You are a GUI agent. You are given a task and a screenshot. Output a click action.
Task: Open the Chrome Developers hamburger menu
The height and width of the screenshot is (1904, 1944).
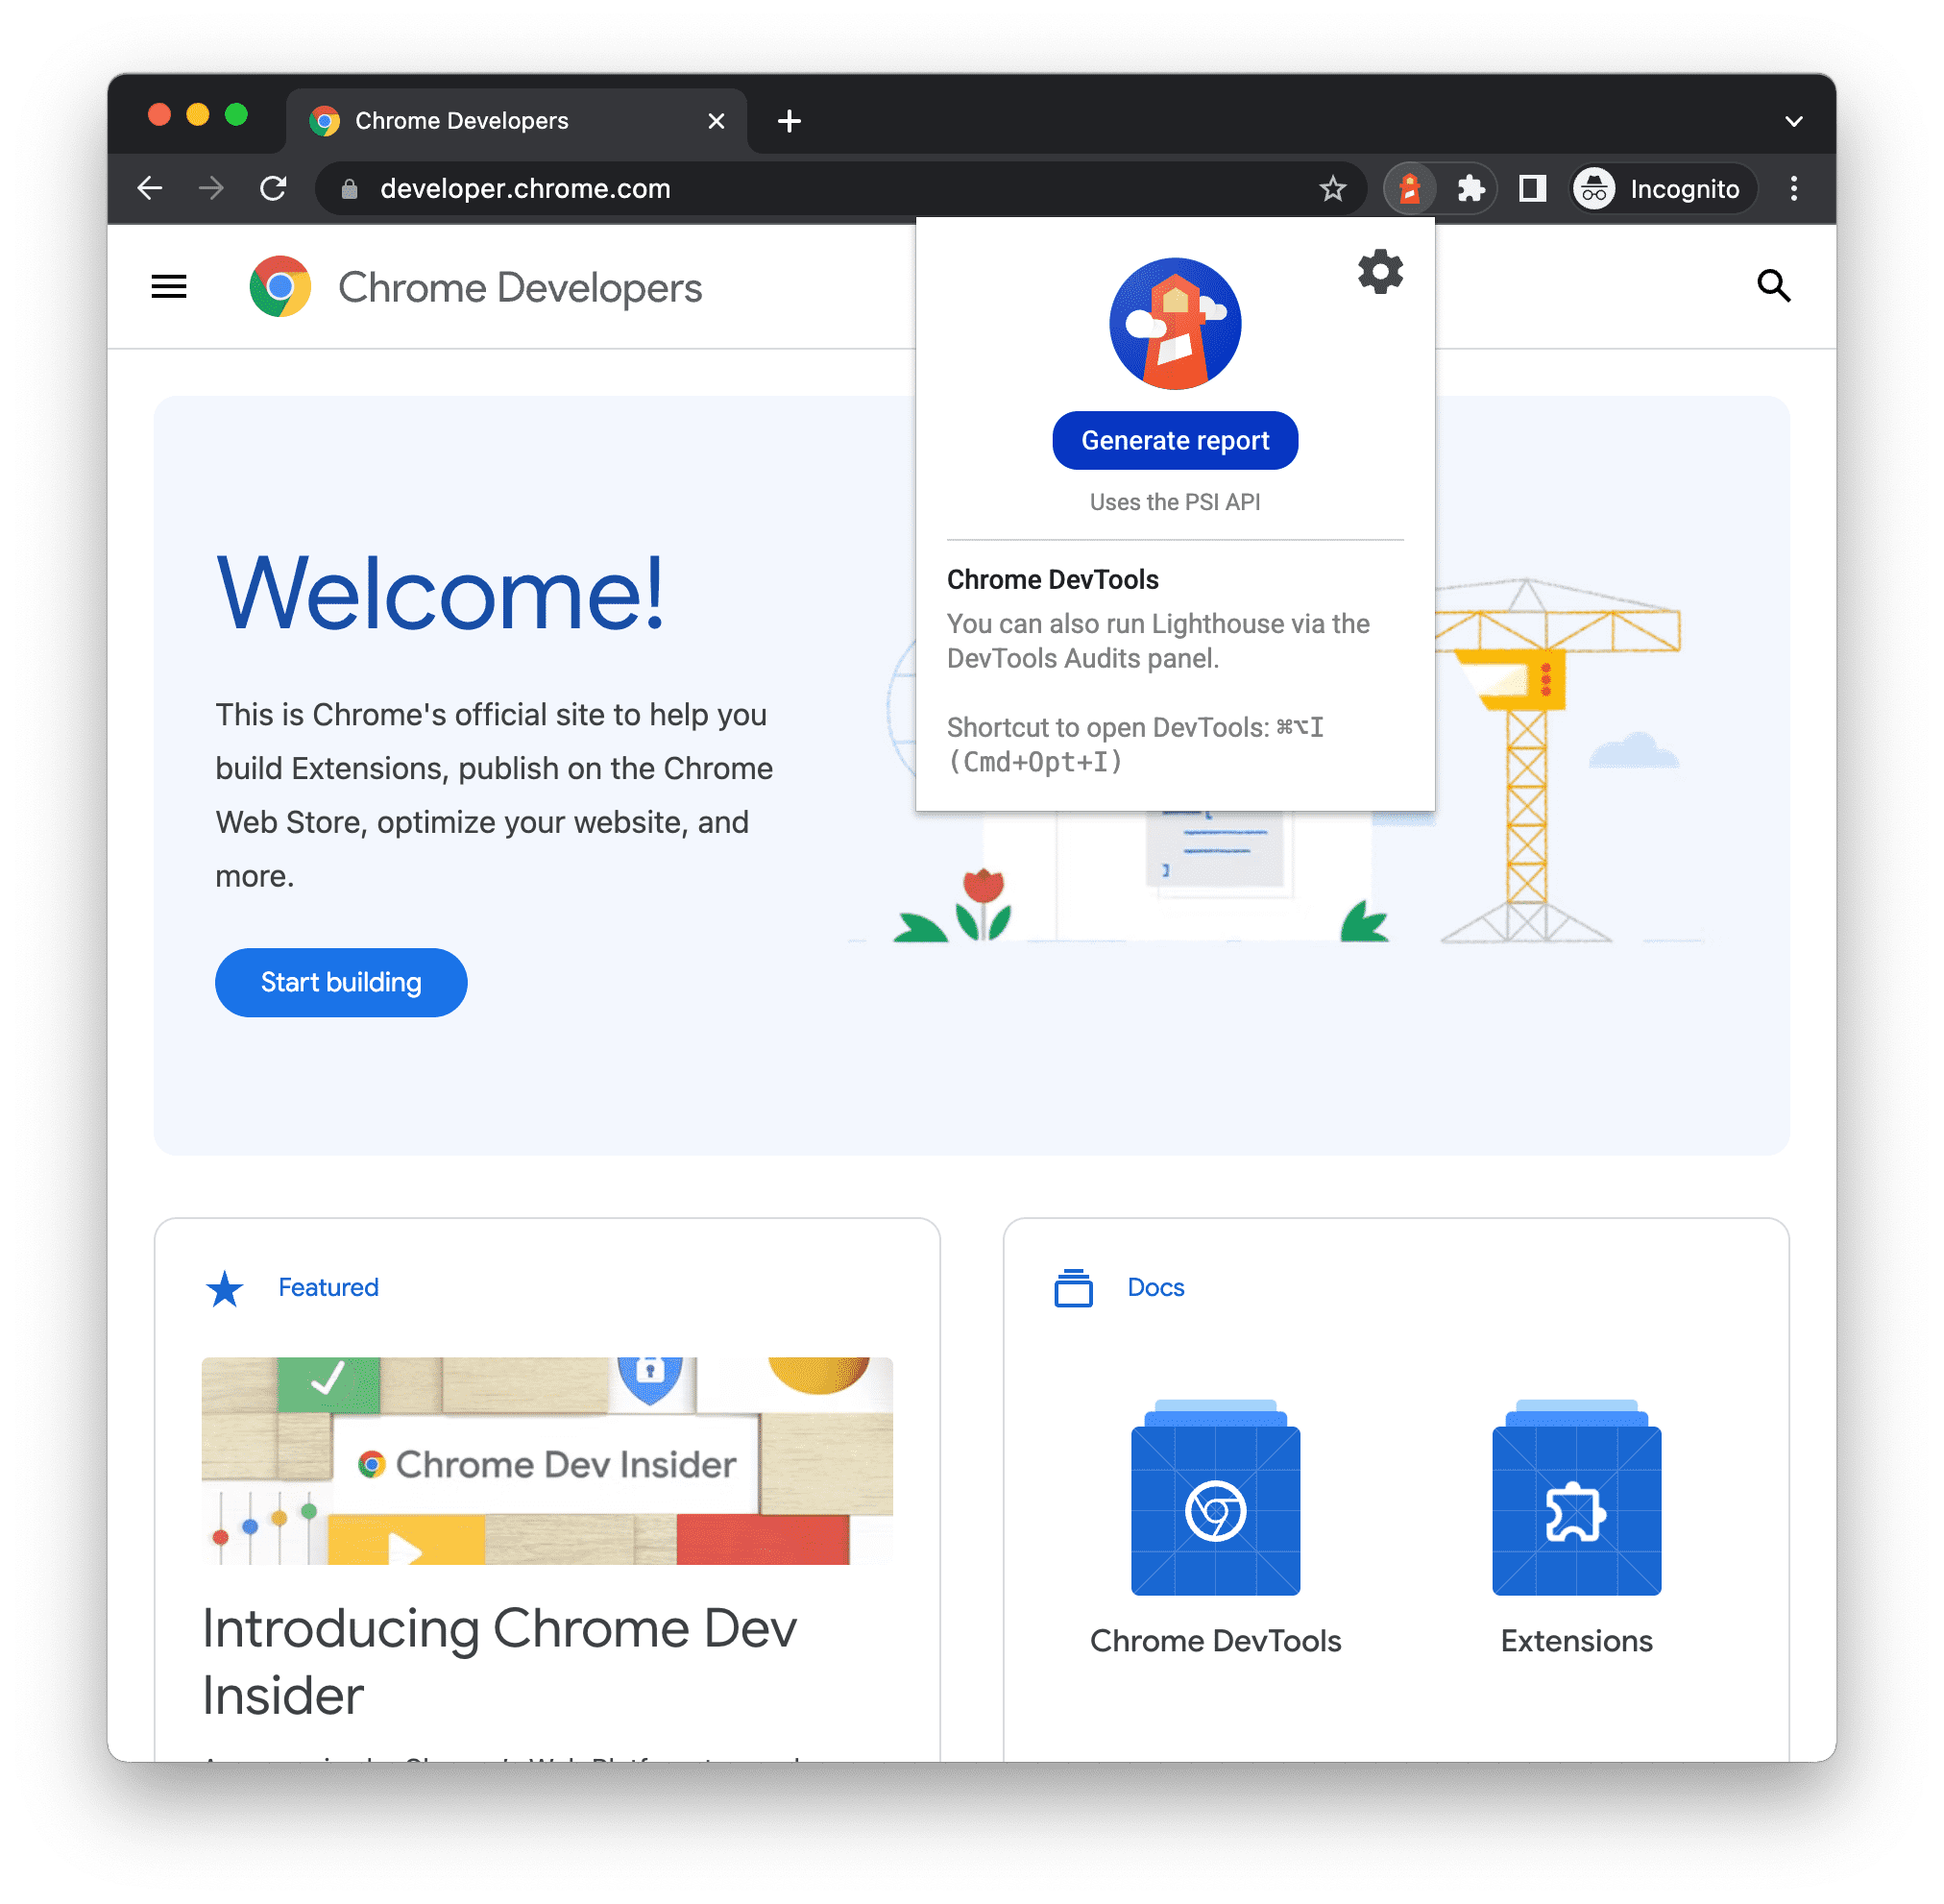tap(169, 286)
